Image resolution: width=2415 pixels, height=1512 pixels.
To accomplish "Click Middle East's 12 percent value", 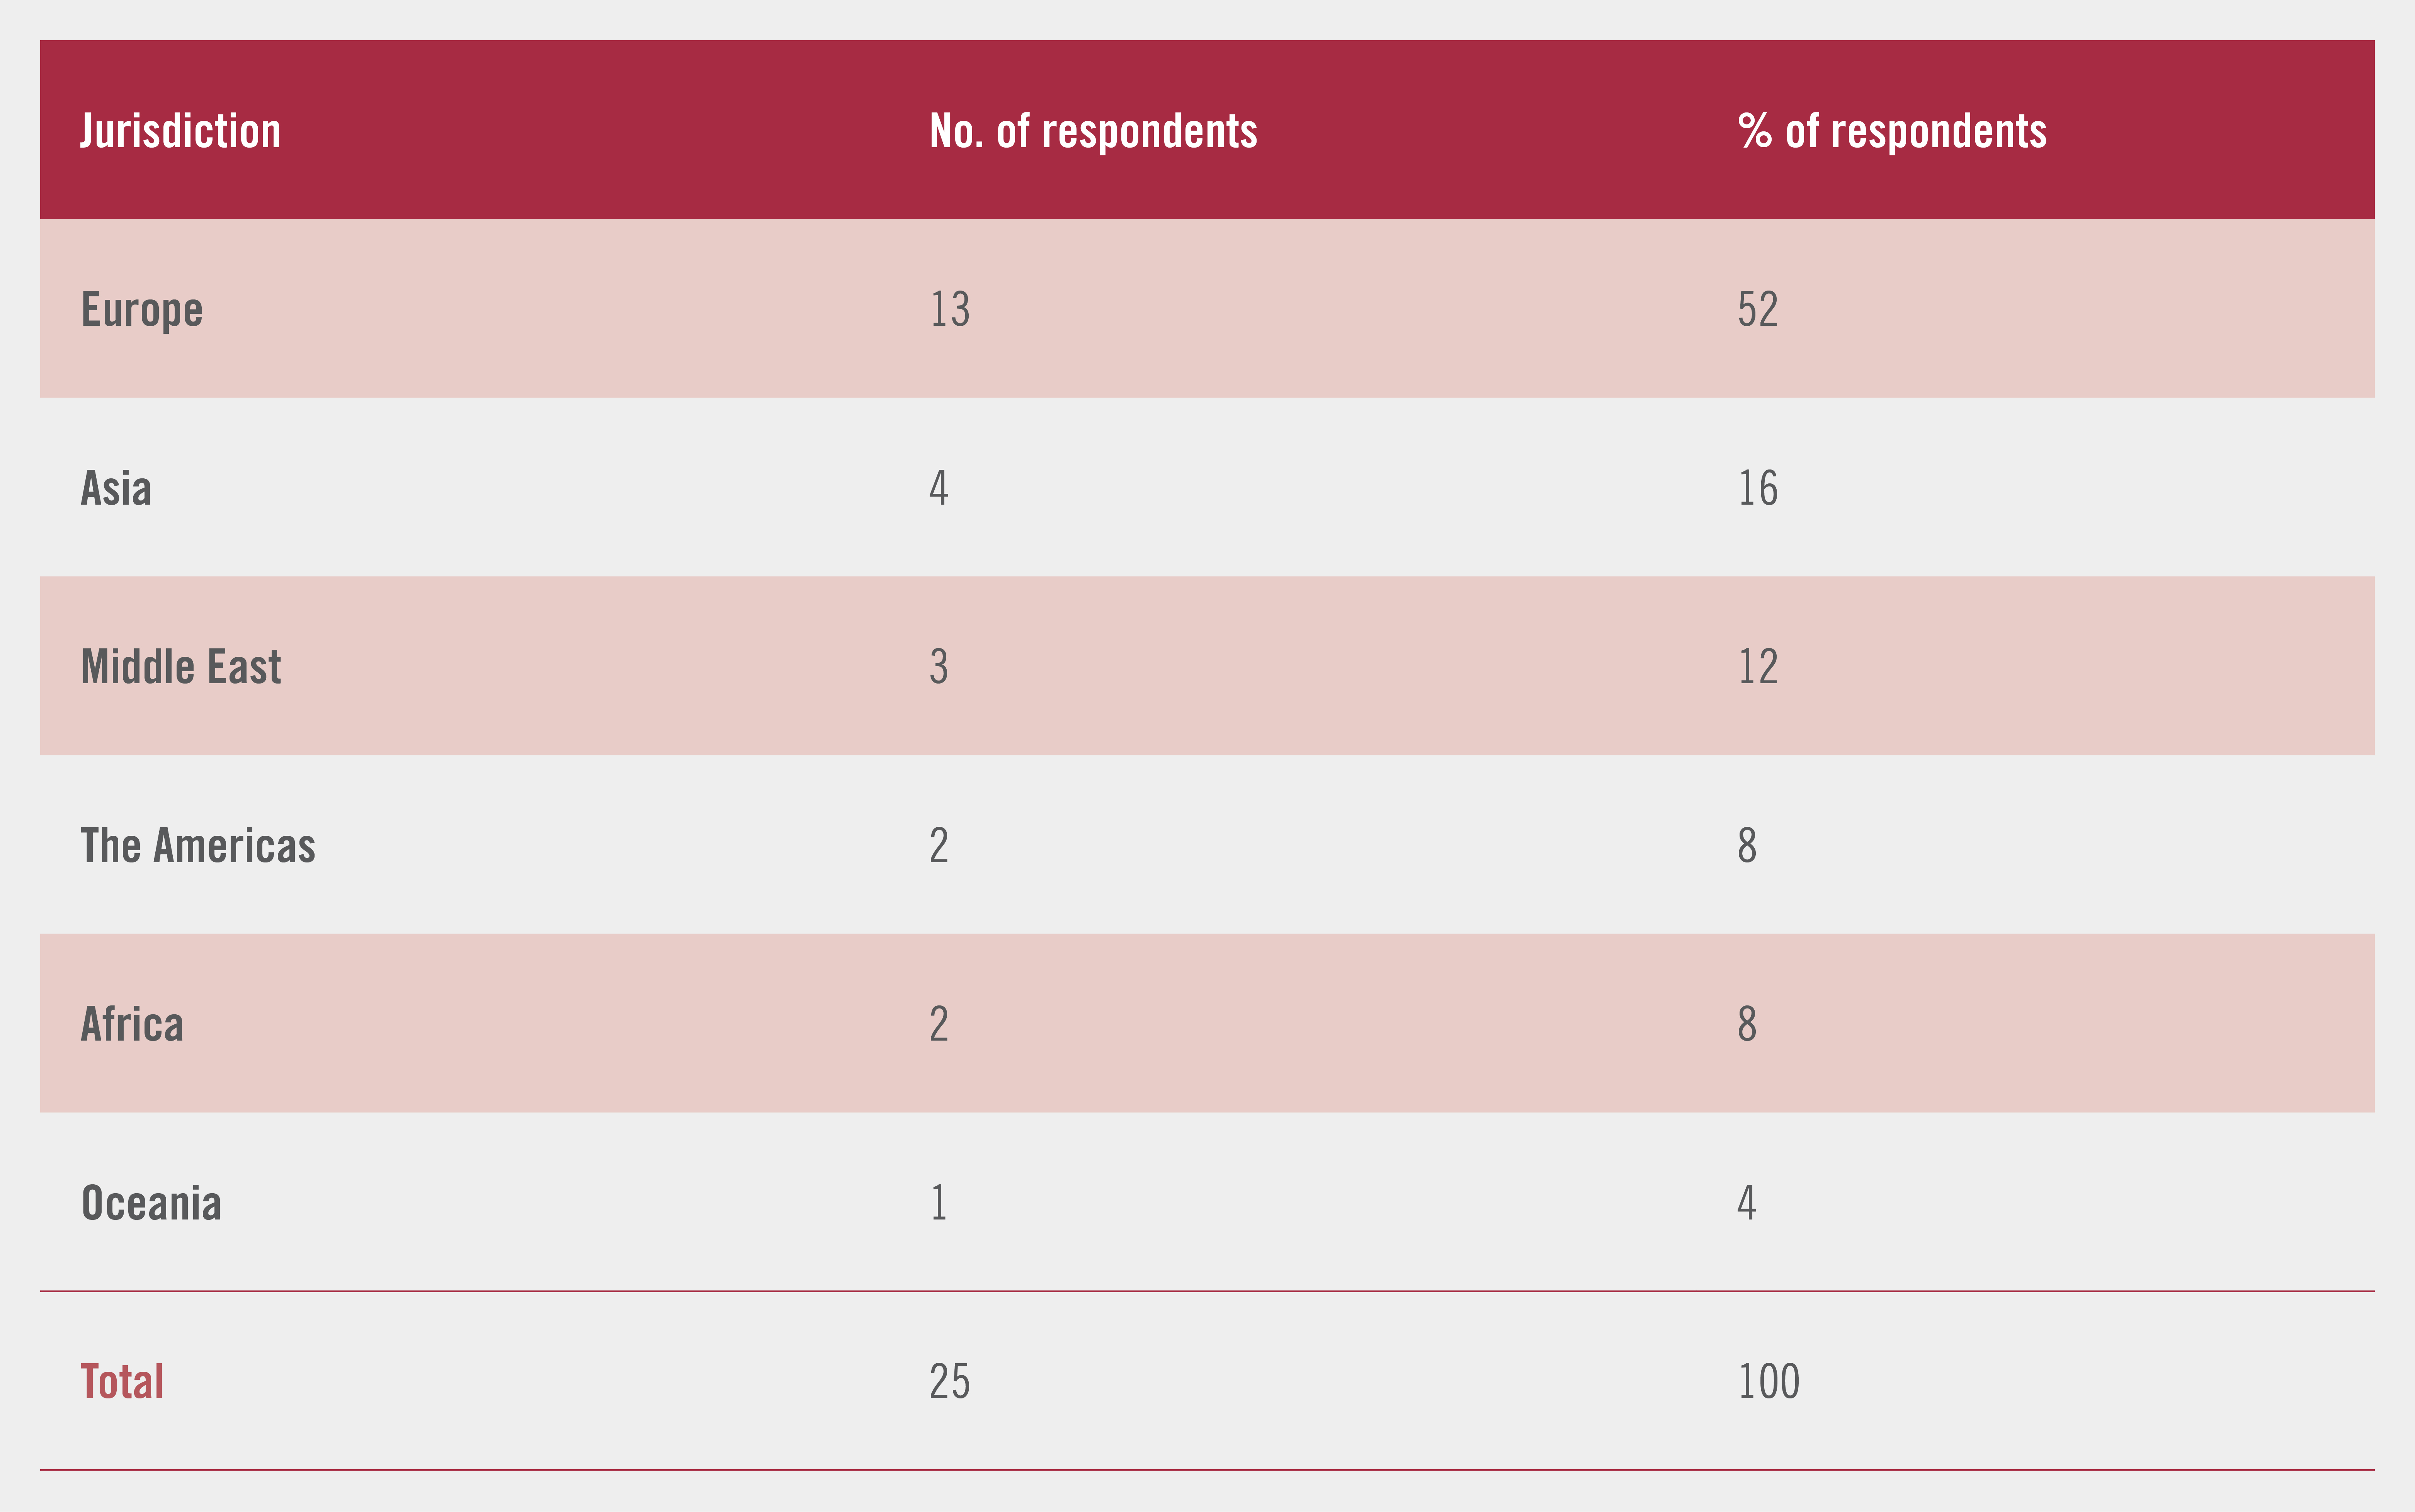I will point(1757,667).
